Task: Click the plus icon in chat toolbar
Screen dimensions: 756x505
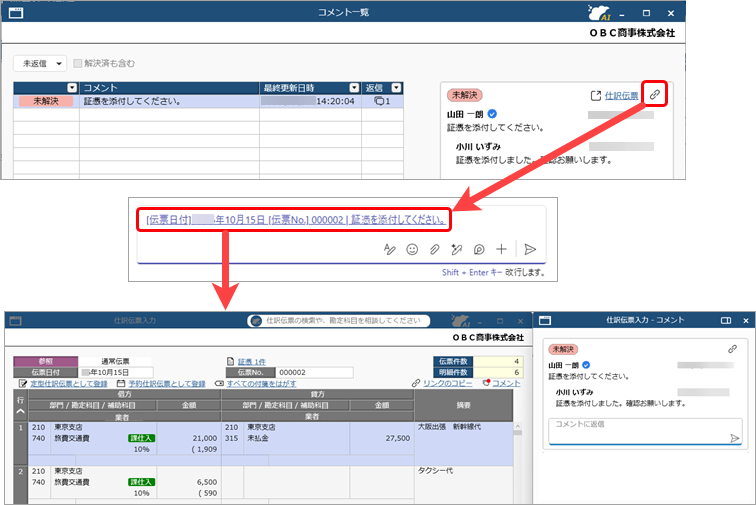Action: 501,249
